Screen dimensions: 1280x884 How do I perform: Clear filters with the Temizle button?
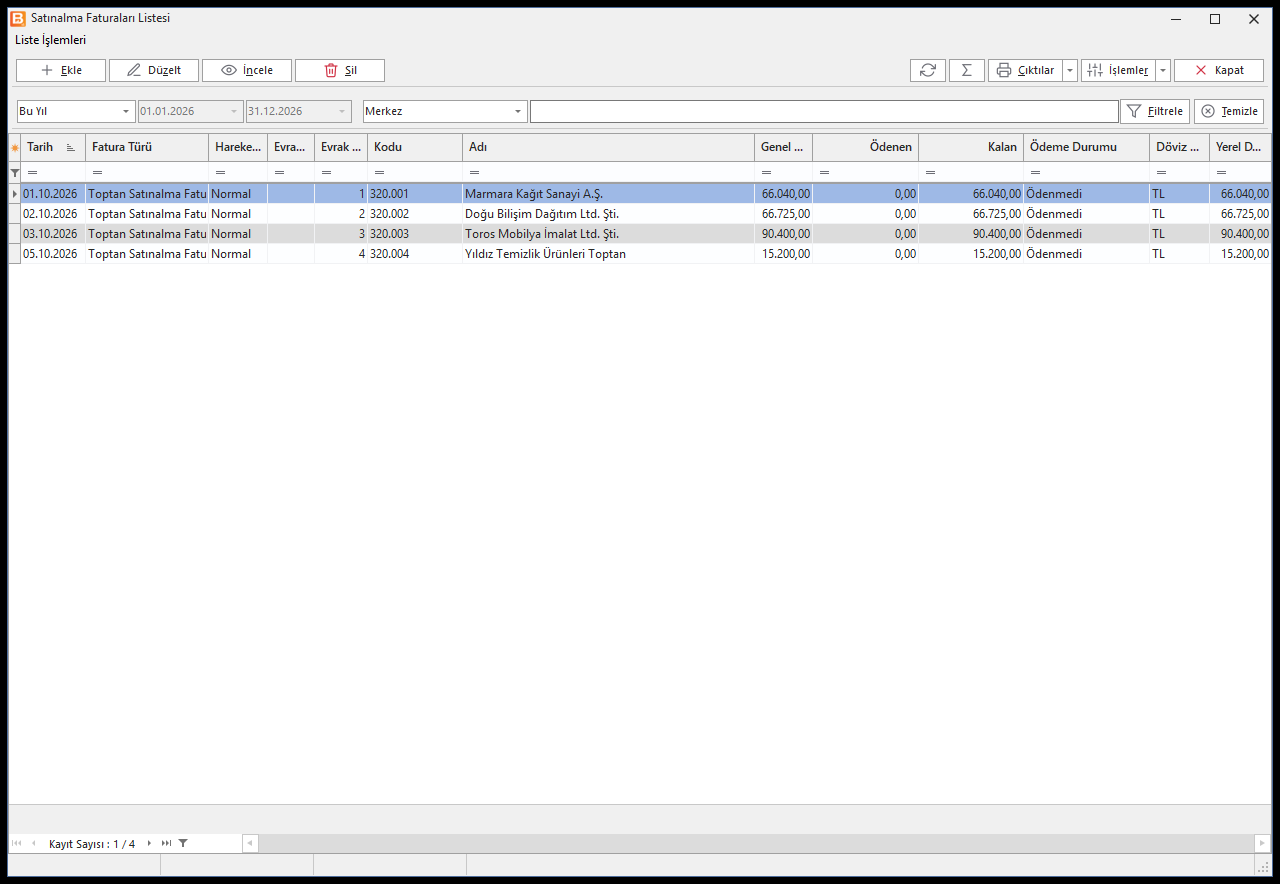point(1229,111)
